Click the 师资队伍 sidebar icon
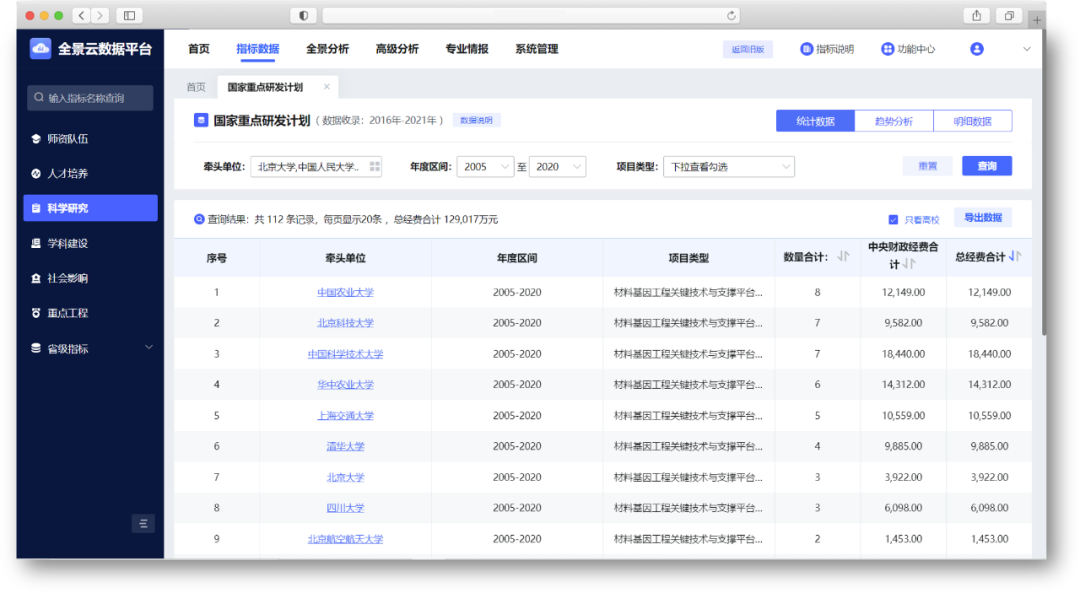 [36, 139]
